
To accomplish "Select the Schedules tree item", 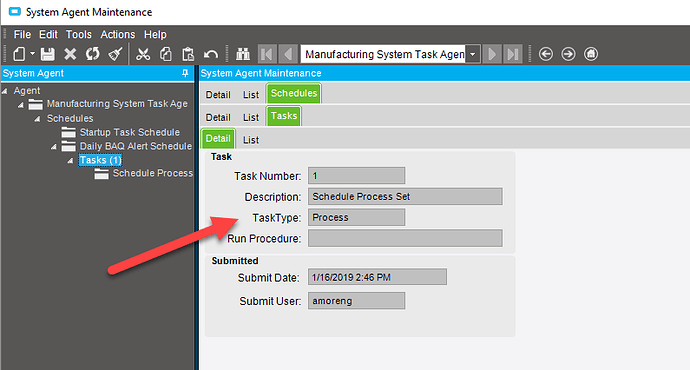I will 70,118.
